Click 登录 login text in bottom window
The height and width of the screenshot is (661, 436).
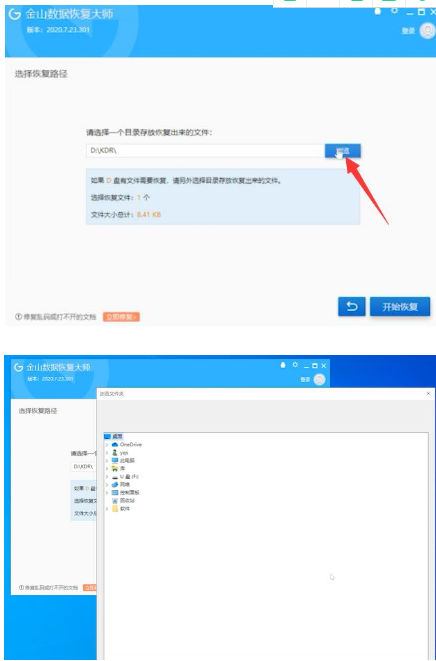click(x=305, y=380)
